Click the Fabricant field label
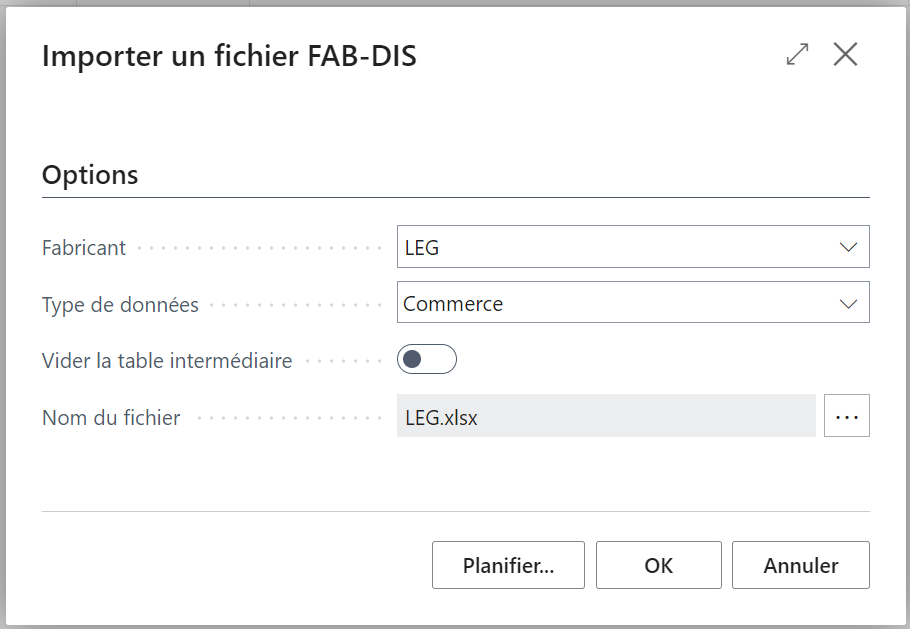Viewport: 910px width, 629px height. (84, 248)
